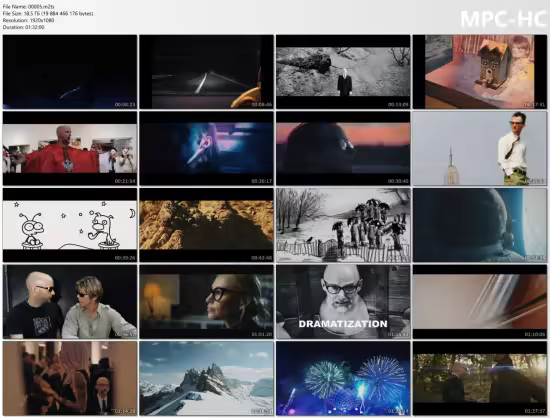Select the snowy mountain peaks thumbnail
The width and height of the screenshot is (550, 418).
click(x=207, y=379)
